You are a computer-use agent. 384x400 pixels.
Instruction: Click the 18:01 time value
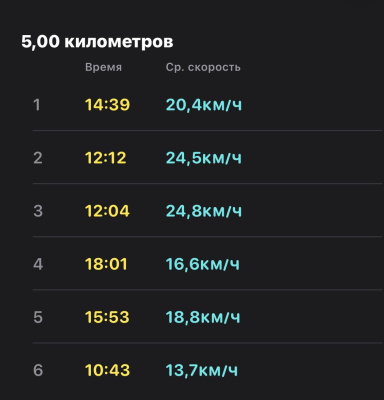click(106, 264)
